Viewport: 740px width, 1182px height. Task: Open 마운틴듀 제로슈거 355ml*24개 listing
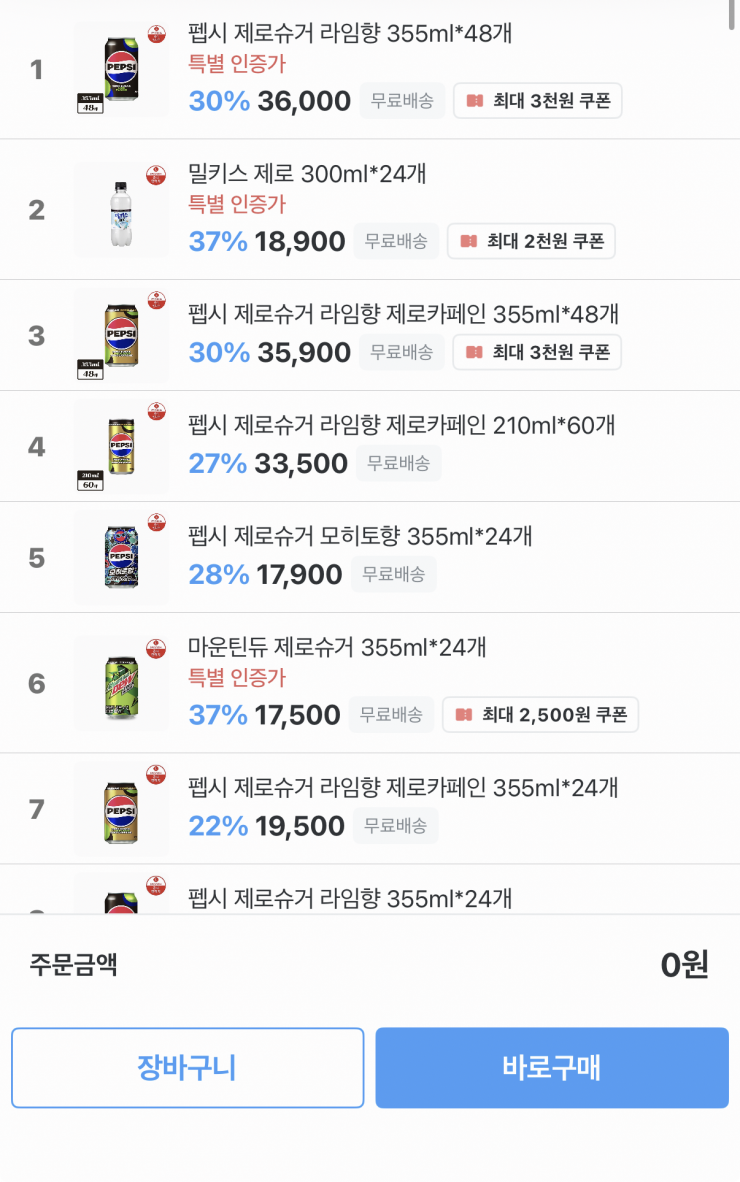[x=337, y=647]
